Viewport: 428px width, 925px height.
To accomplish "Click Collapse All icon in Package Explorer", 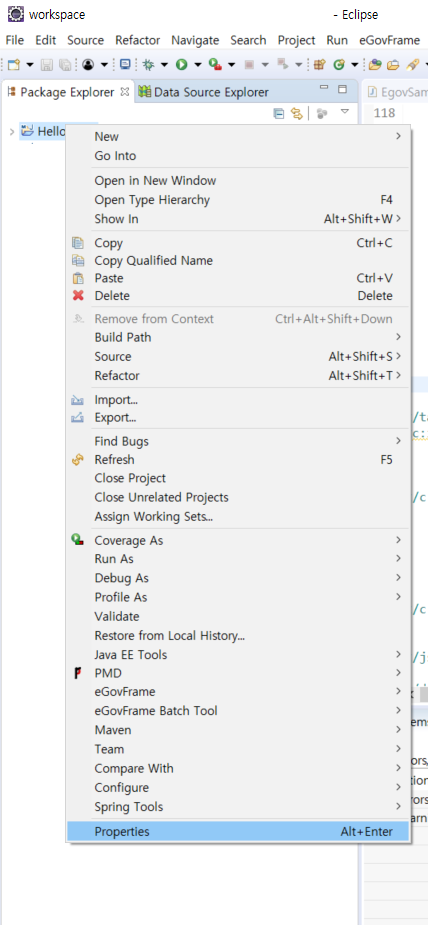I will point(279,113).
